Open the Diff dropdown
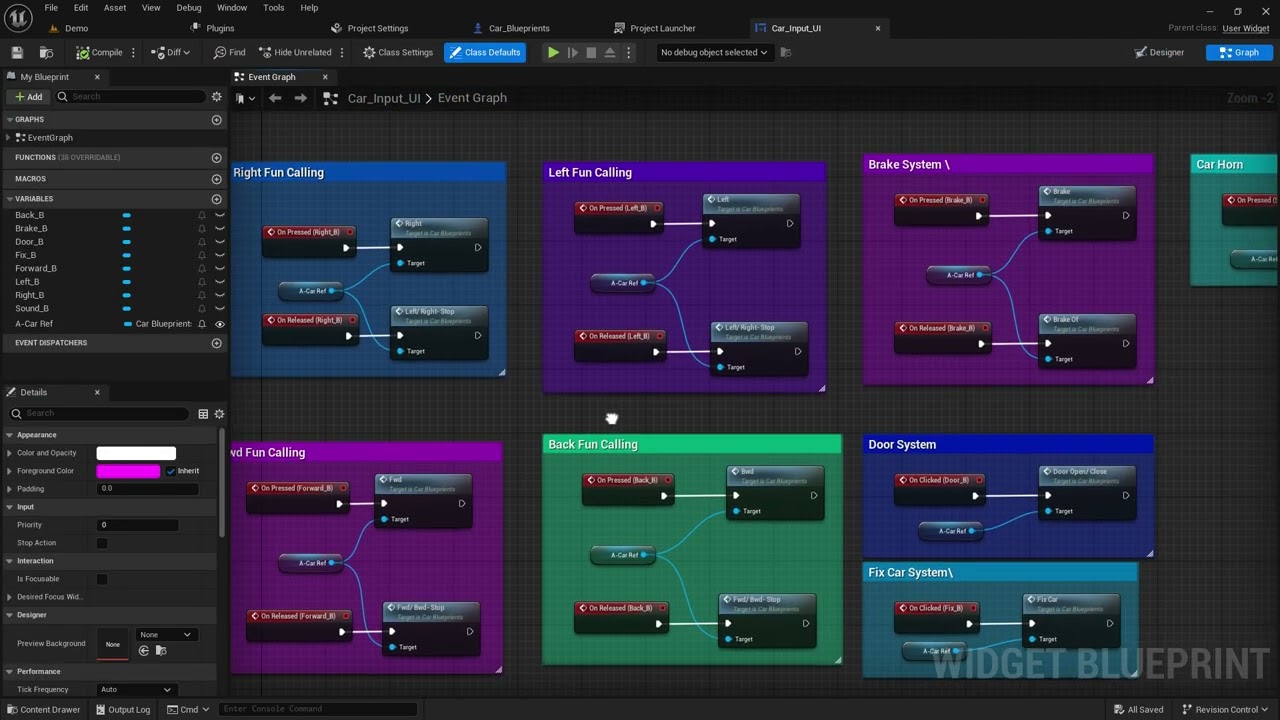Viewport: 1280px width, 720px height. coord(171,52)
